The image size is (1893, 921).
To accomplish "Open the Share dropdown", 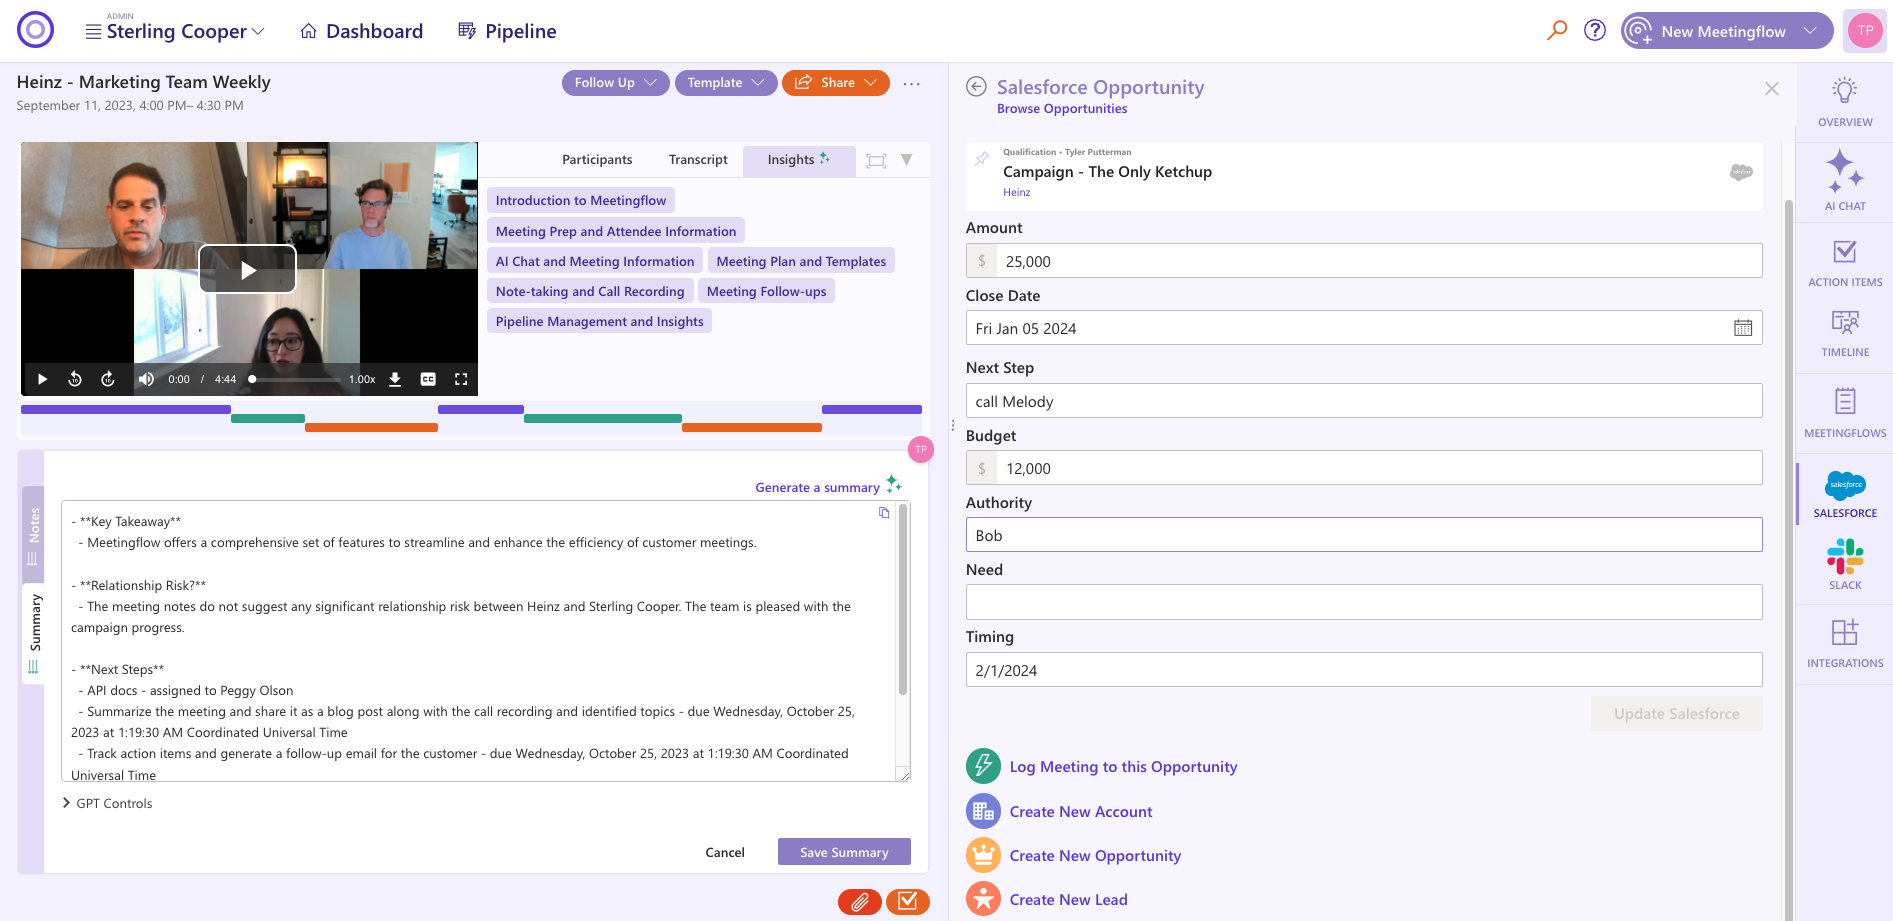I will coord(835,83).
